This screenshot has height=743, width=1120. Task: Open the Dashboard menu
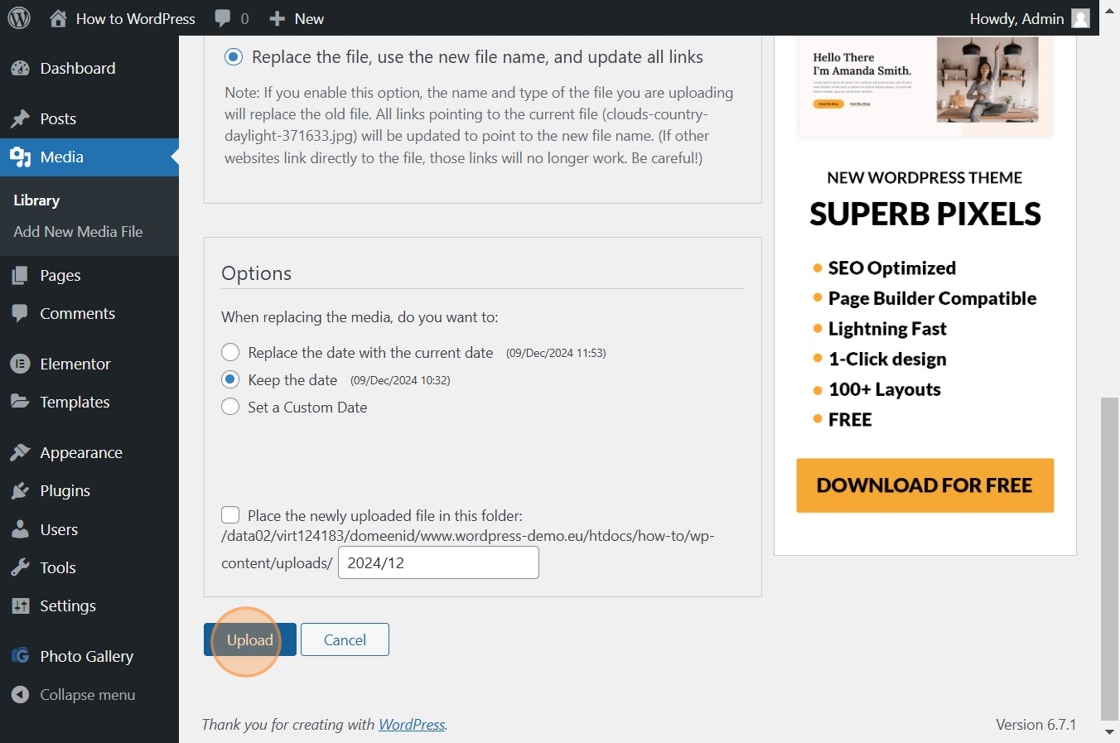pyautogui.click(x=77, y=68)
